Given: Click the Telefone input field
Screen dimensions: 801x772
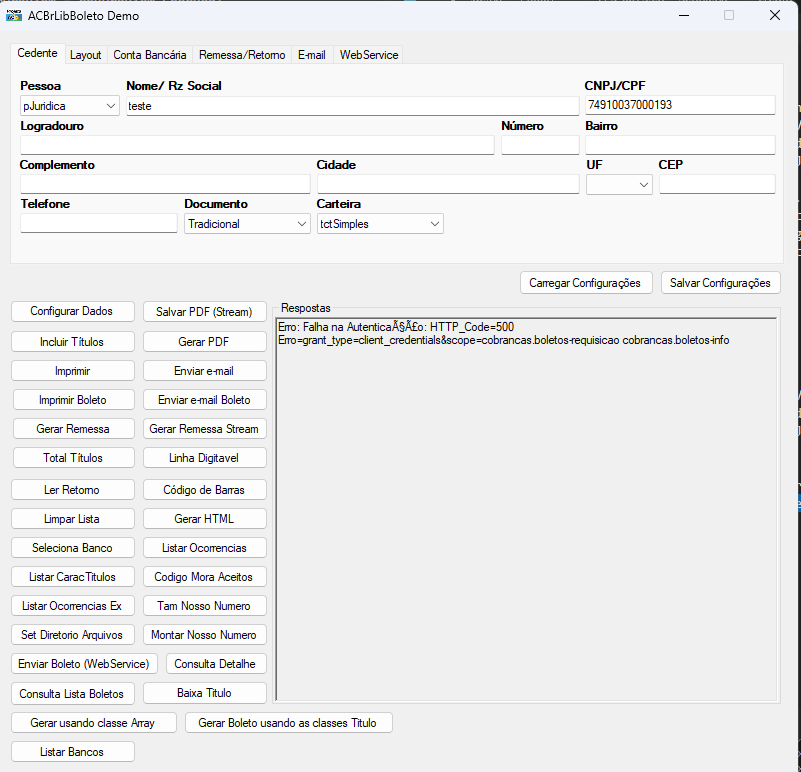Looking at the screenshot, I should point(99,223).
